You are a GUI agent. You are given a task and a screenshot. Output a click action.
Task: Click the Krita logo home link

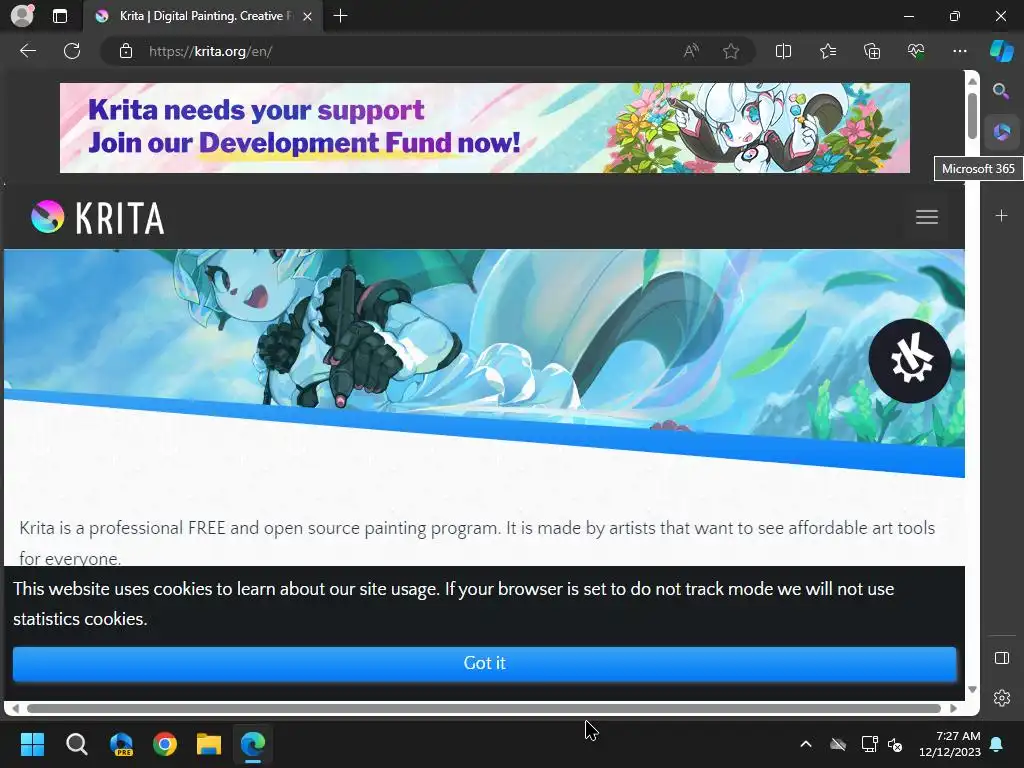tap(98, 217)
